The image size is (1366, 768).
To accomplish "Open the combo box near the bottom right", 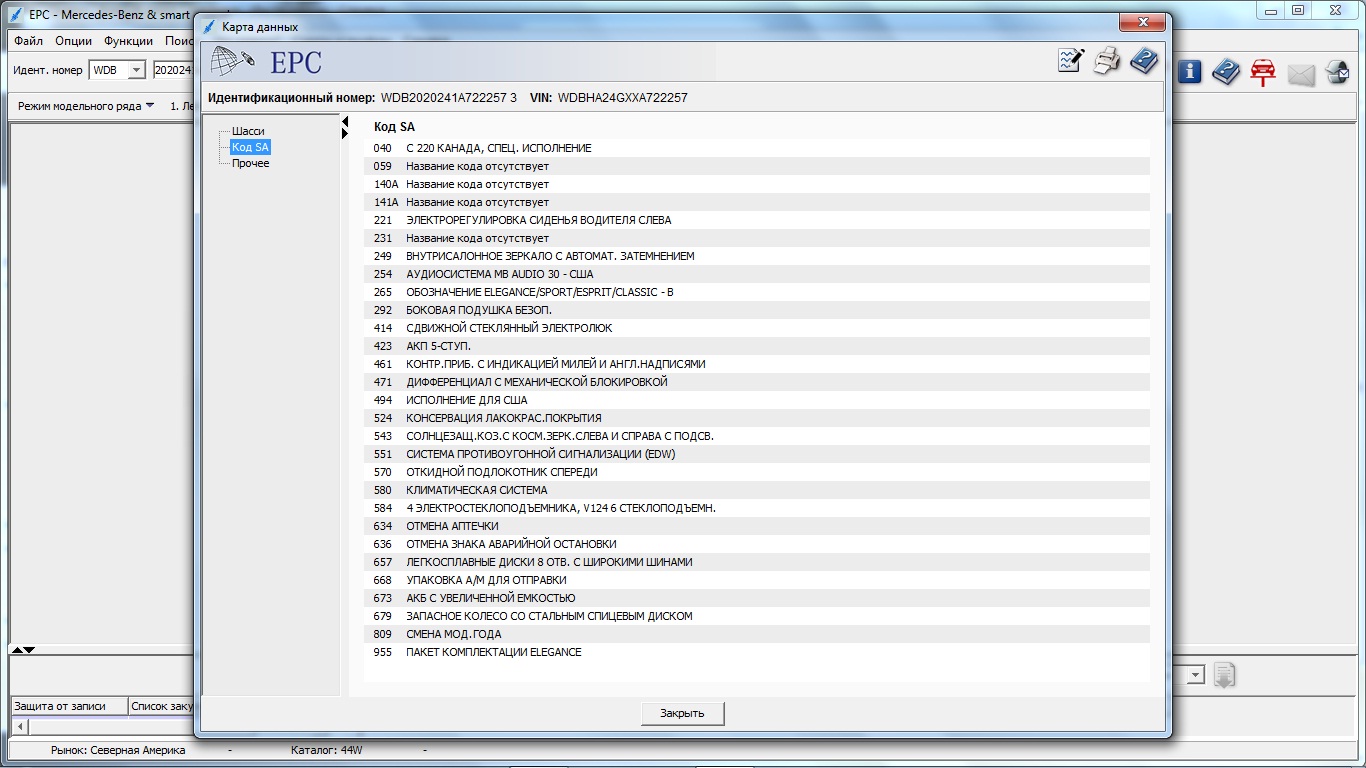I will (x=1195, y=676).
